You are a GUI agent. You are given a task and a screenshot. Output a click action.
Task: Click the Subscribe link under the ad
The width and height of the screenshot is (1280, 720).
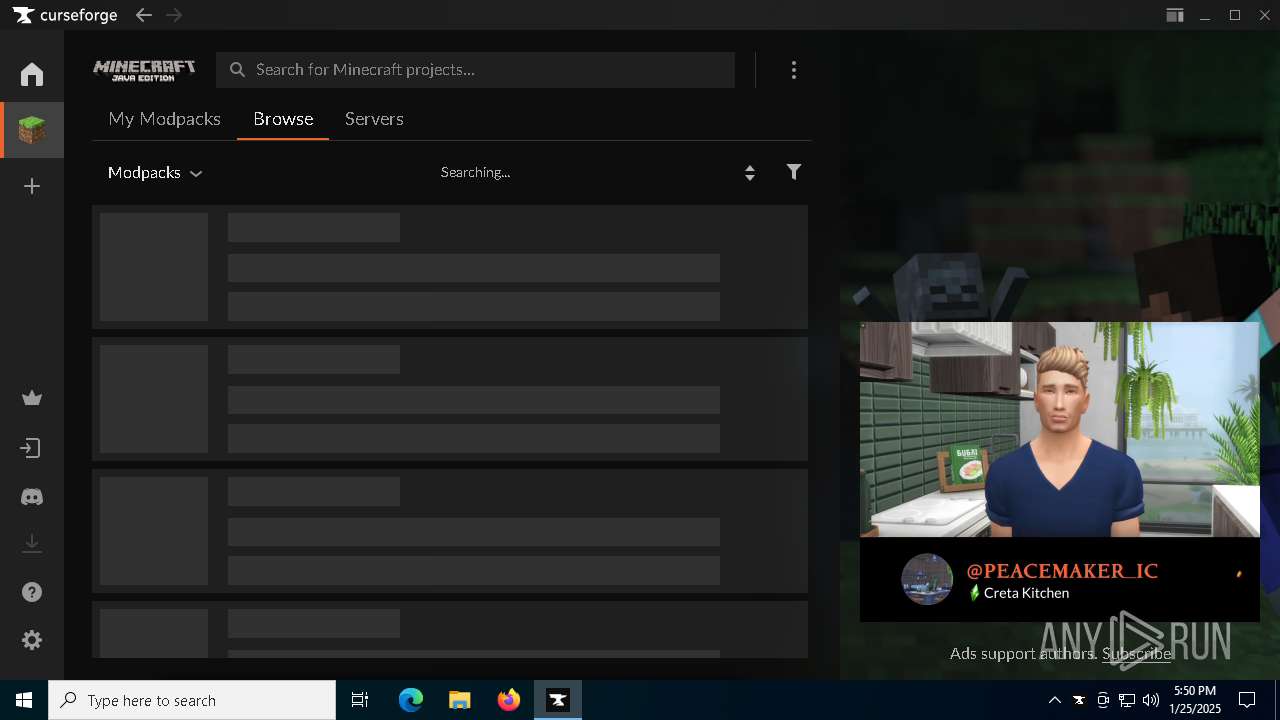[x=1137, y=654]
